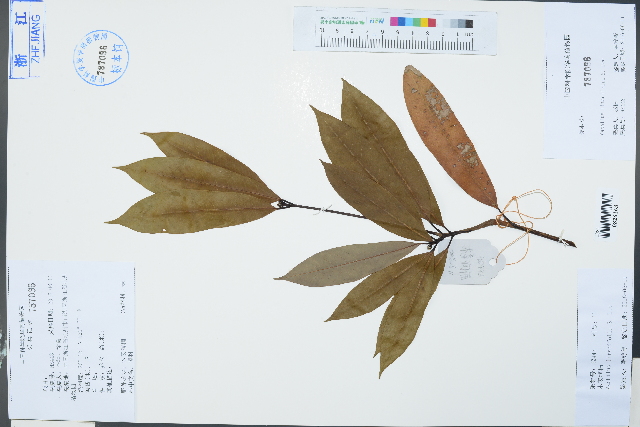Click the magenta patch on the color card
Screen dimensions: 640x427
pyautogui.click(x=393, y=22)
